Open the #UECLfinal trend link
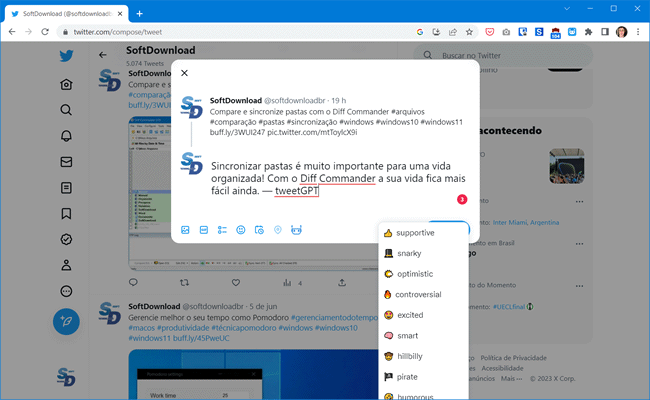The image size is (650, 400). (510, 307)
